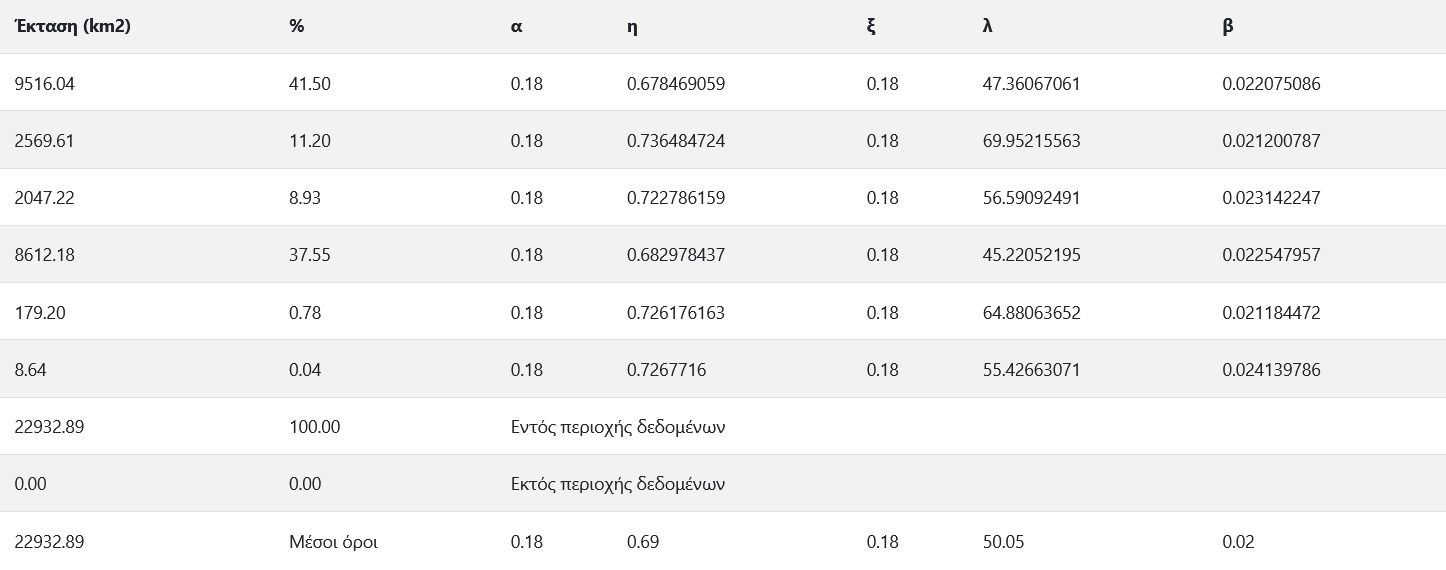
Task: Select the percentage total 100.00 cell
Action: click(314, 427)
